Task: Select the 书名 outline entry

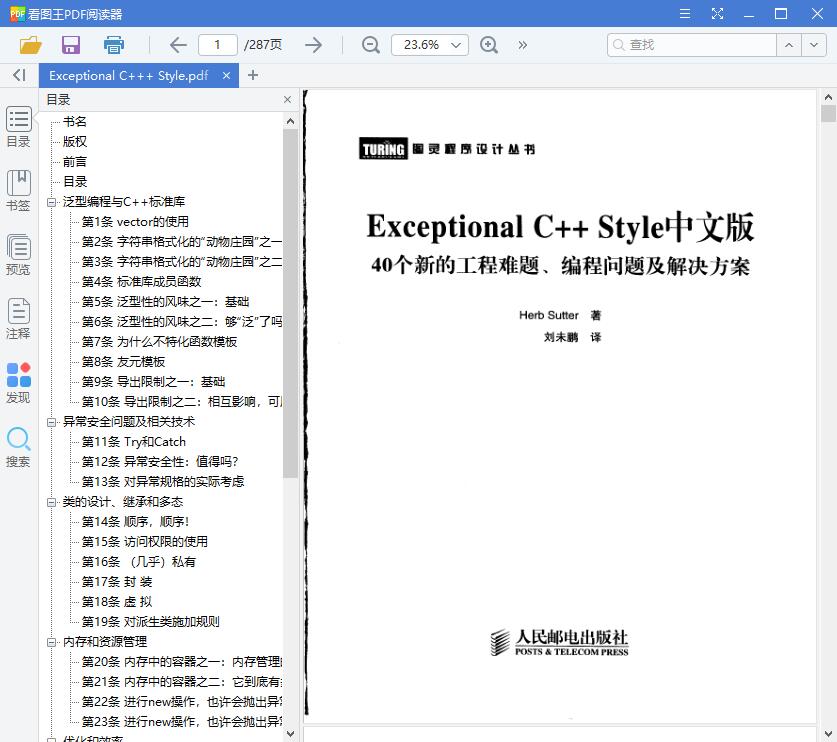Action: [75, 122]
